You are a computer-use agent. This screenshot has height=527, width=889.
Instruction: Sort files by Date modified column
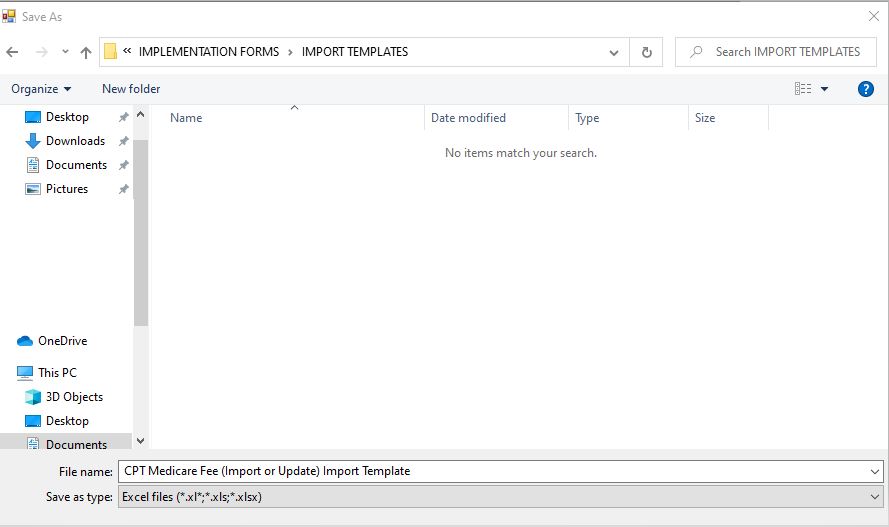point(468,118)
